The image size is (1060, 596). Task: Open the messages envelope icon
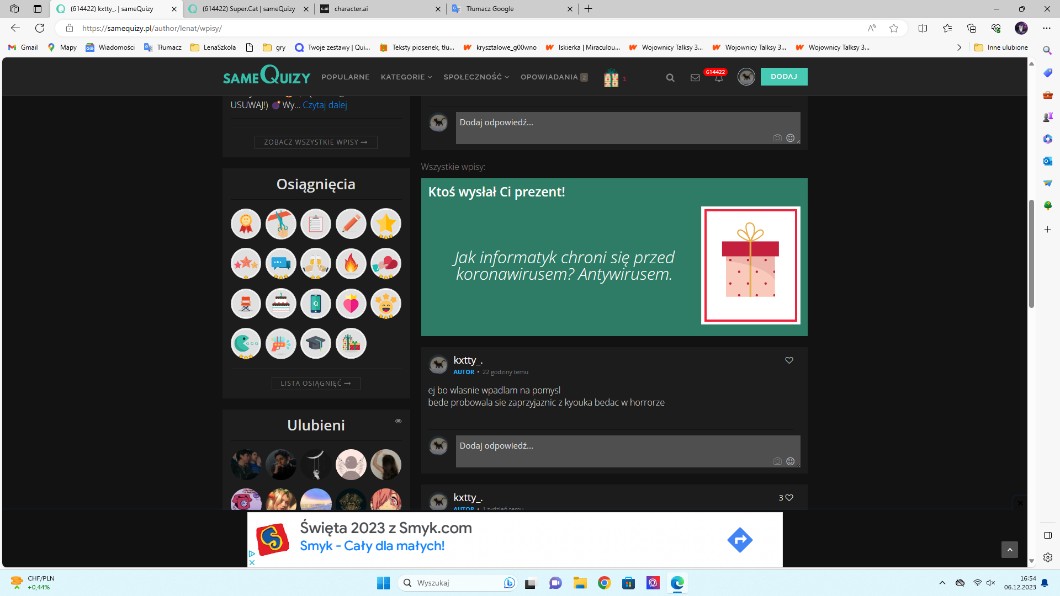pos(695,77)
